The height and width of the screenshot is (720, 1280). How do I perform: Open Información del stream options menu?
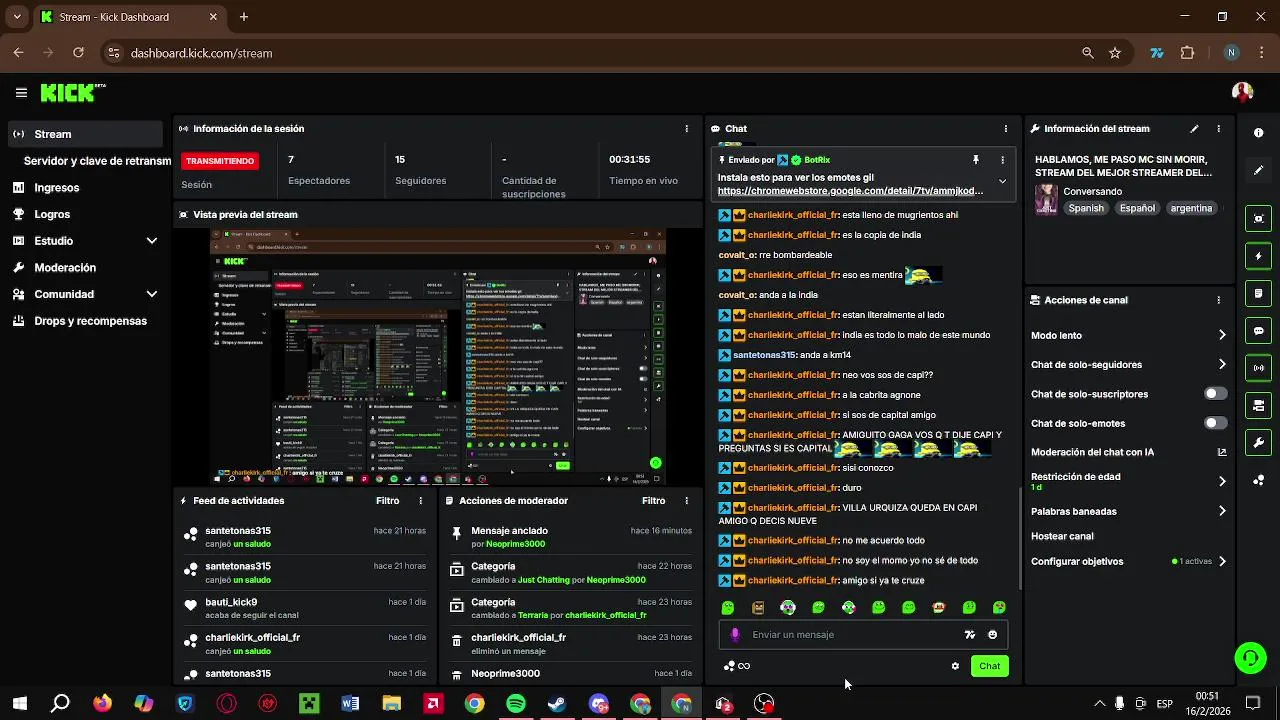click(1218, 129)
